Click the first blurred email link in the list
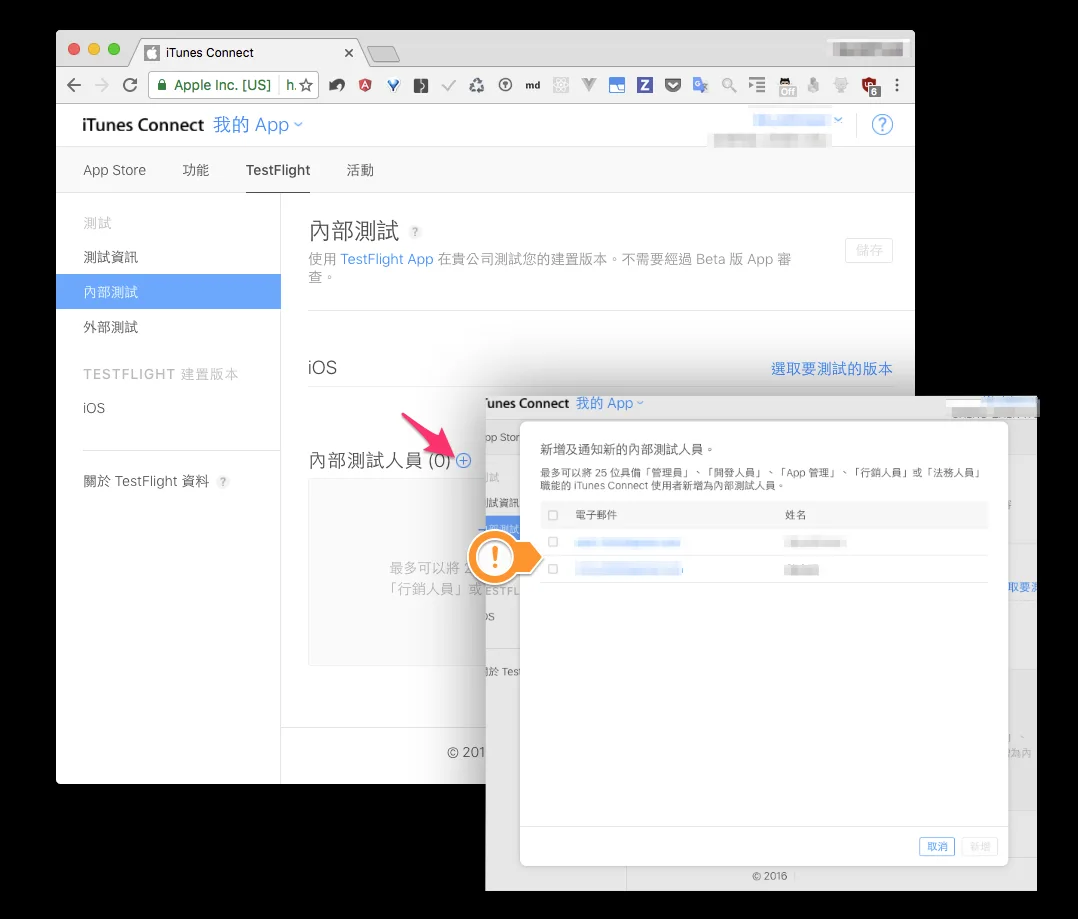The image size is (1078, 919). (628, 542)
